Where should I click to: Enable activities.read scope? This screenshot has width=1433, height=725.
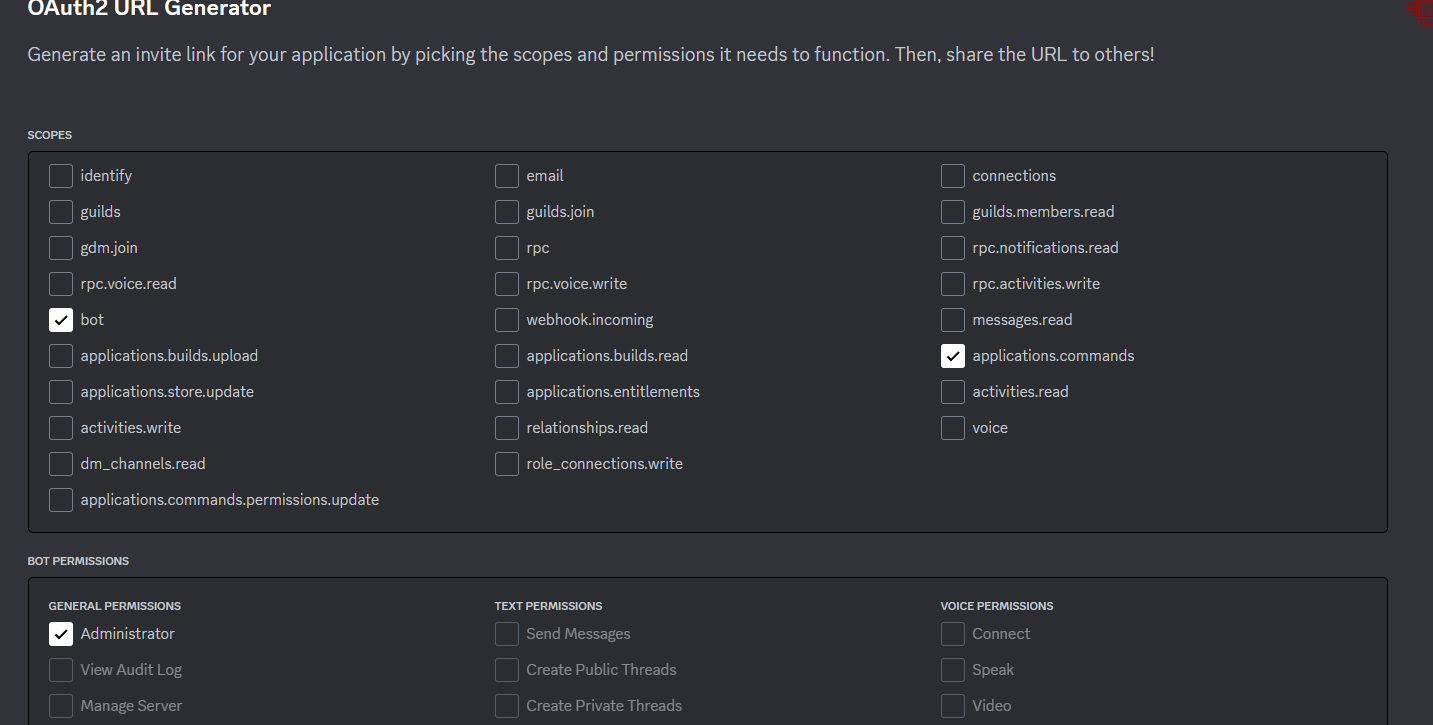953,392
